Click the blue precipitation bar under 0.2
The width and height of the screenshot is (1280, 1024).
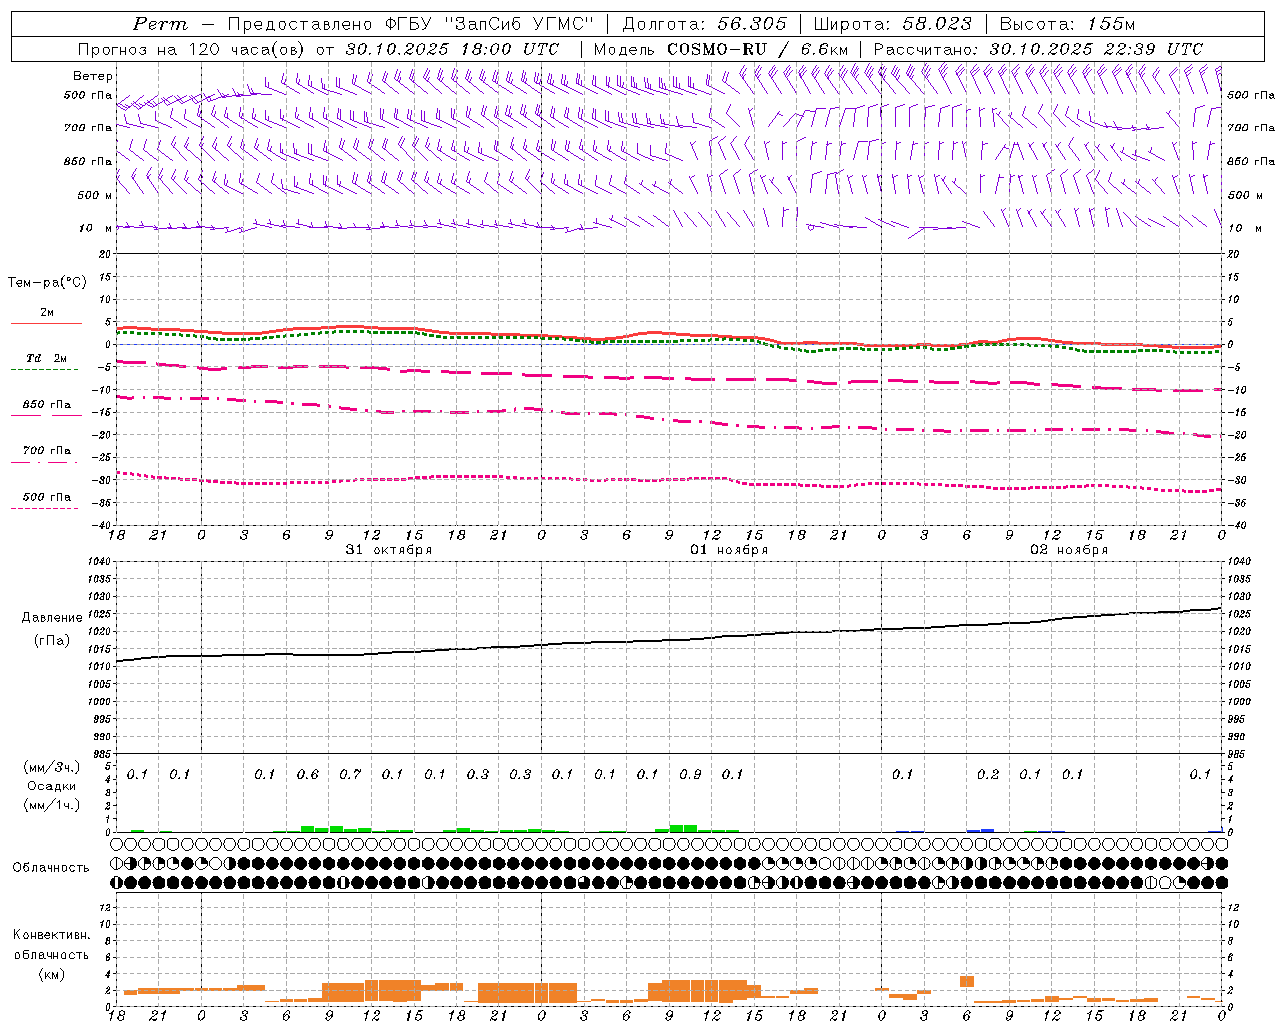click(980, 830)
